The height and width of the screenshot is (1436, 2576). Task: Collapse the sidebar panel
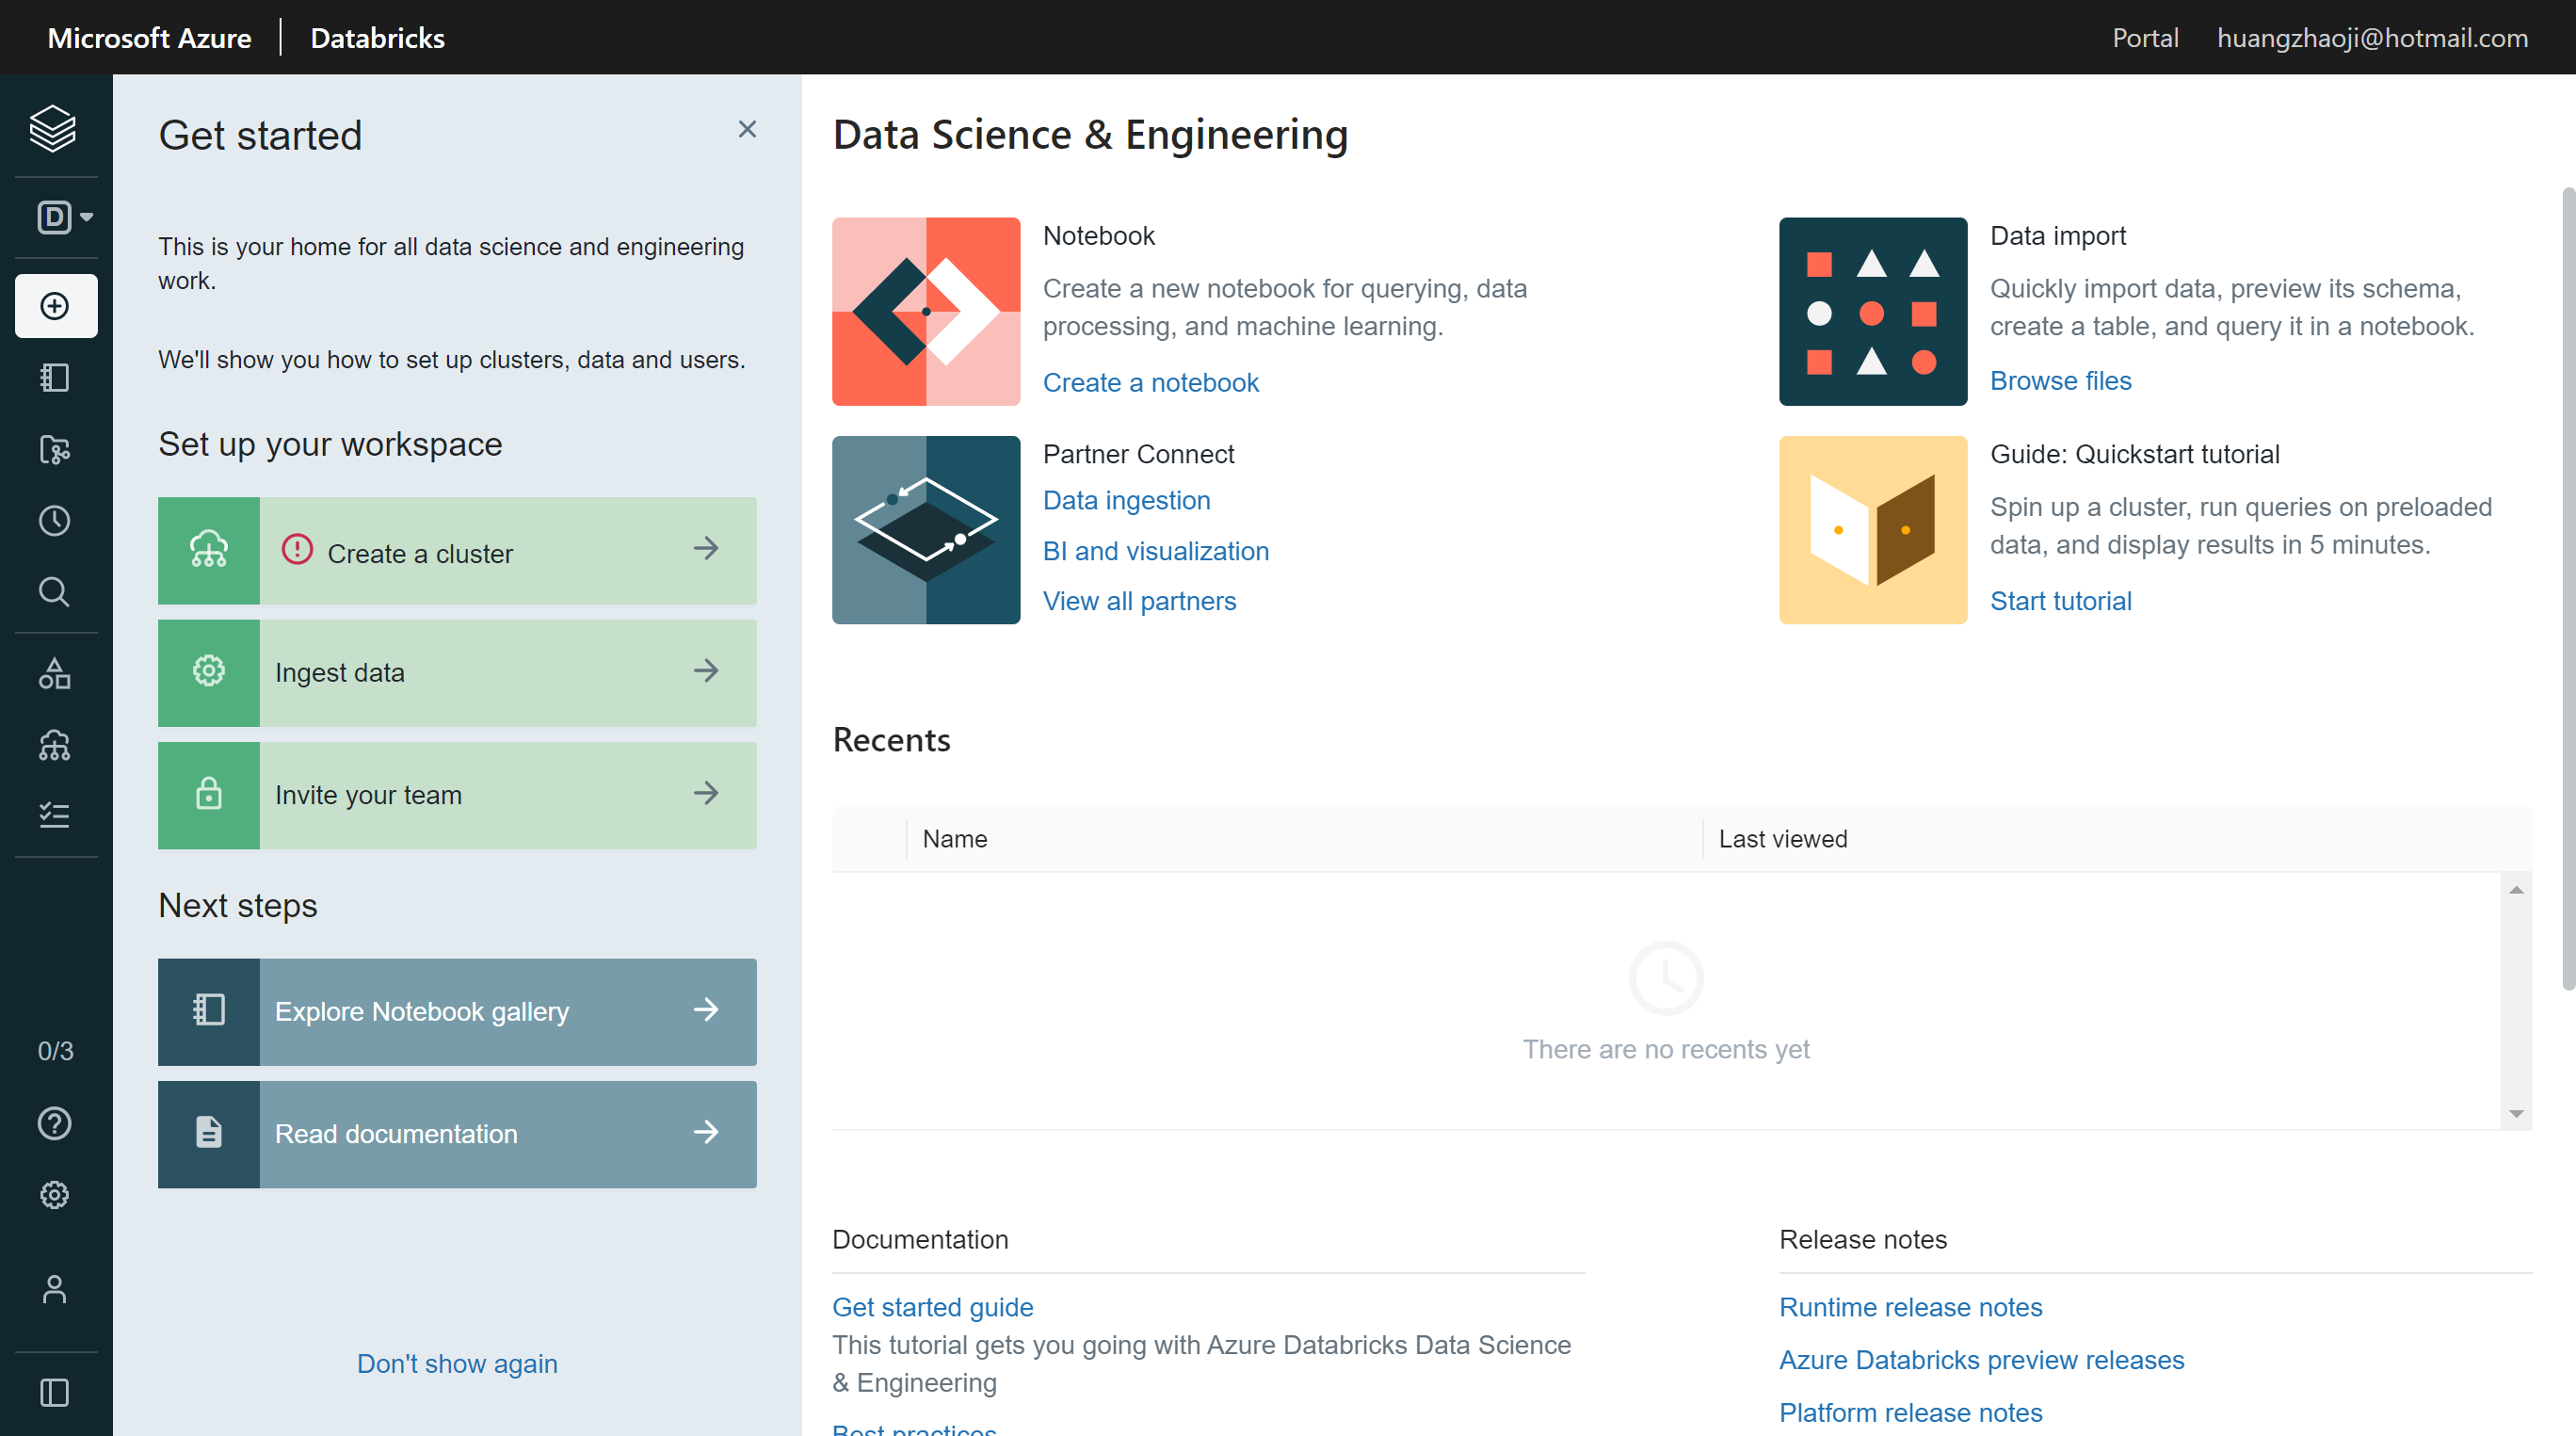coord(54,1393)
